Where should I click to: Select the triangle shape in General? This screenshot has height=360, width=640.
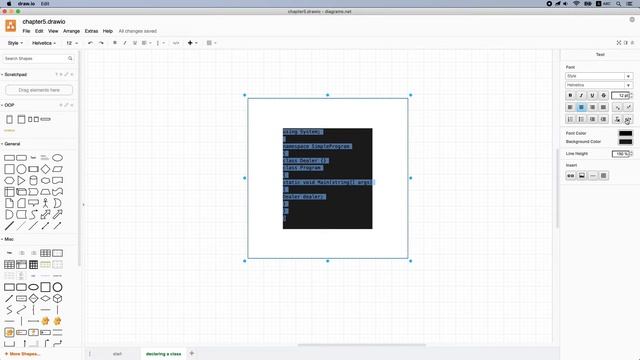pyautogui.click(x=21, y=180)
